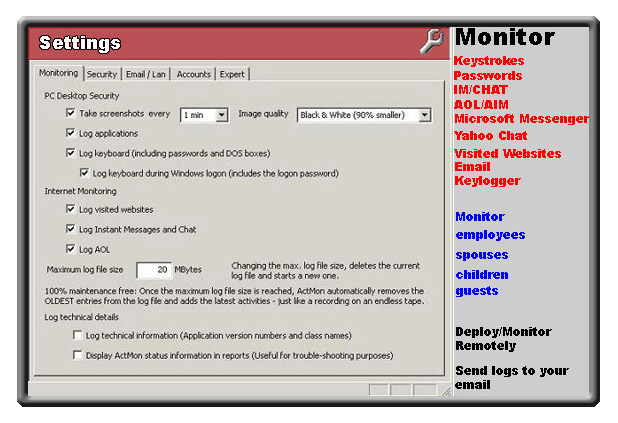Toggle Log keyboard including passwords checkbox

click(71, 153)
